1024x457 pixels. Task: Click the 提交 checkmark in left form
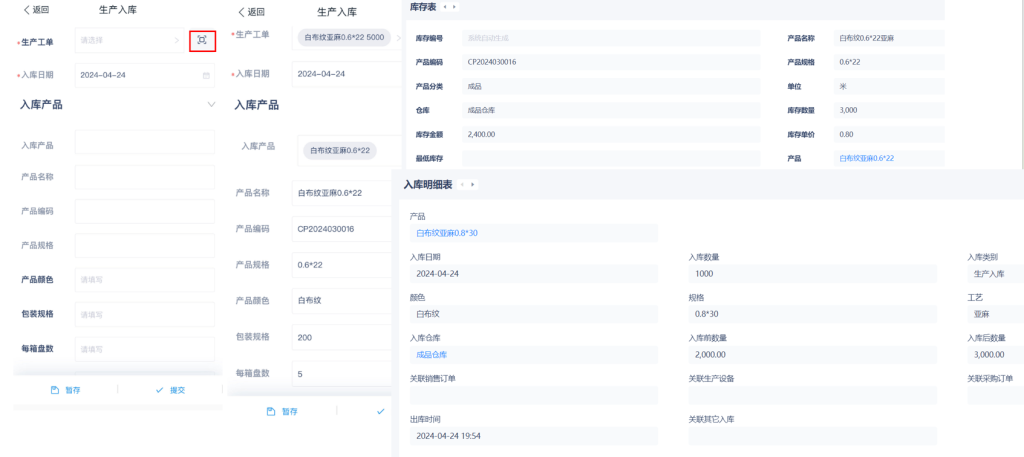coord(159,390)
